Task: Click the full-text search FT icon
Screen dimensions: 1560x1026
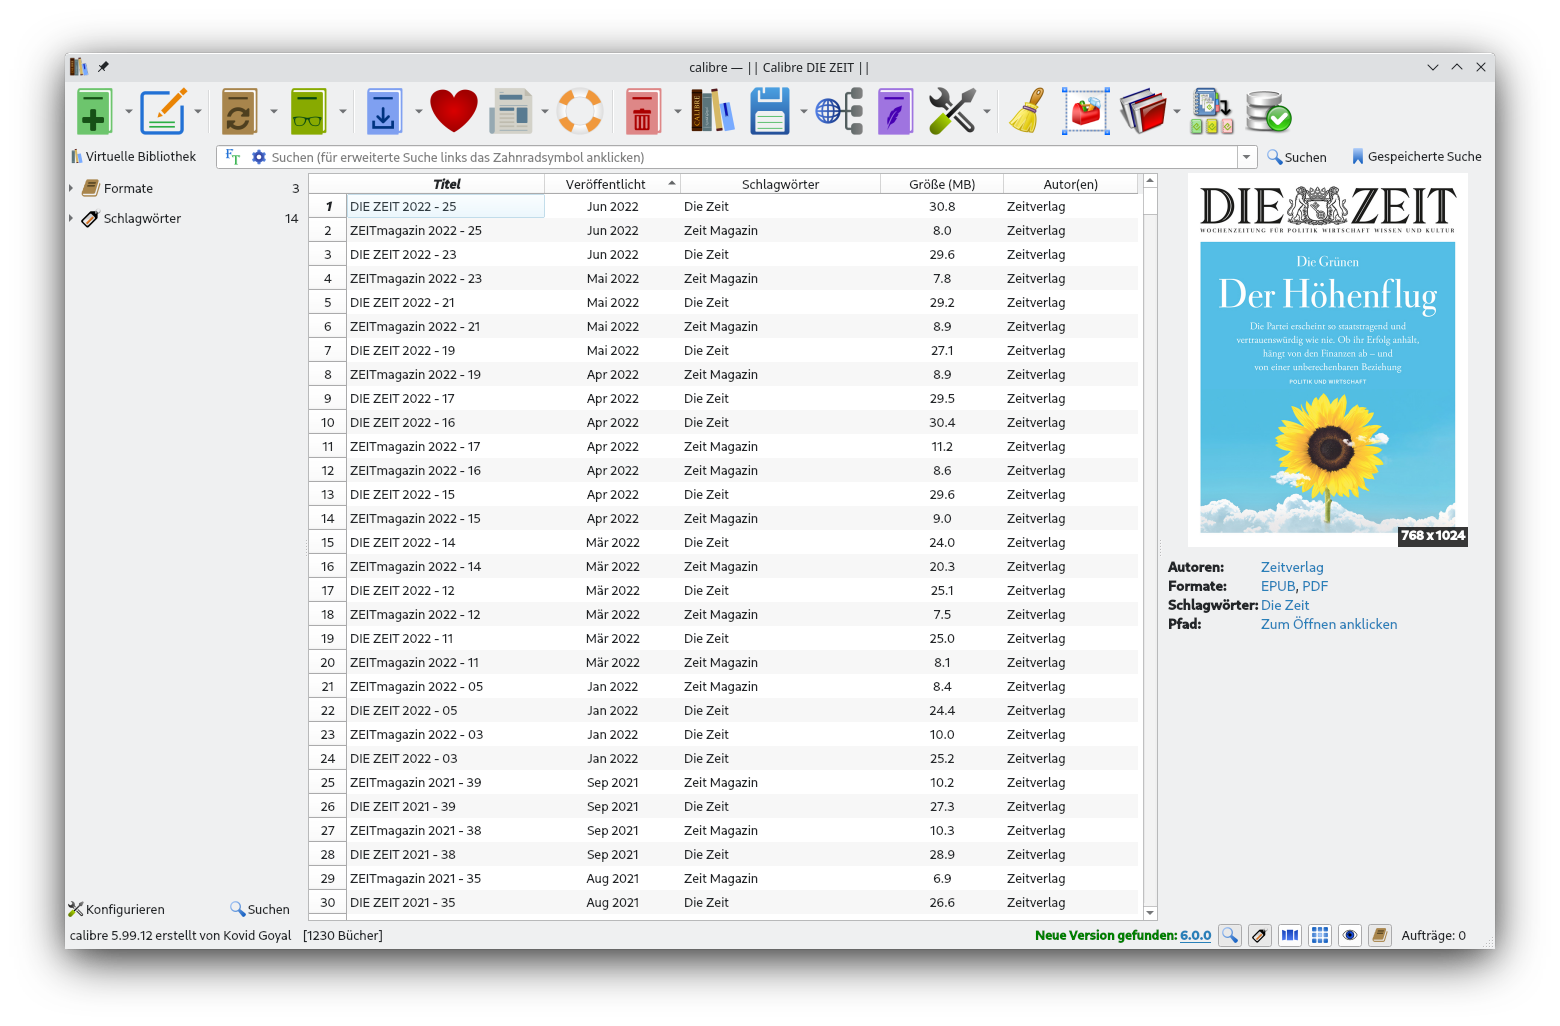Action: coord(233,157)
